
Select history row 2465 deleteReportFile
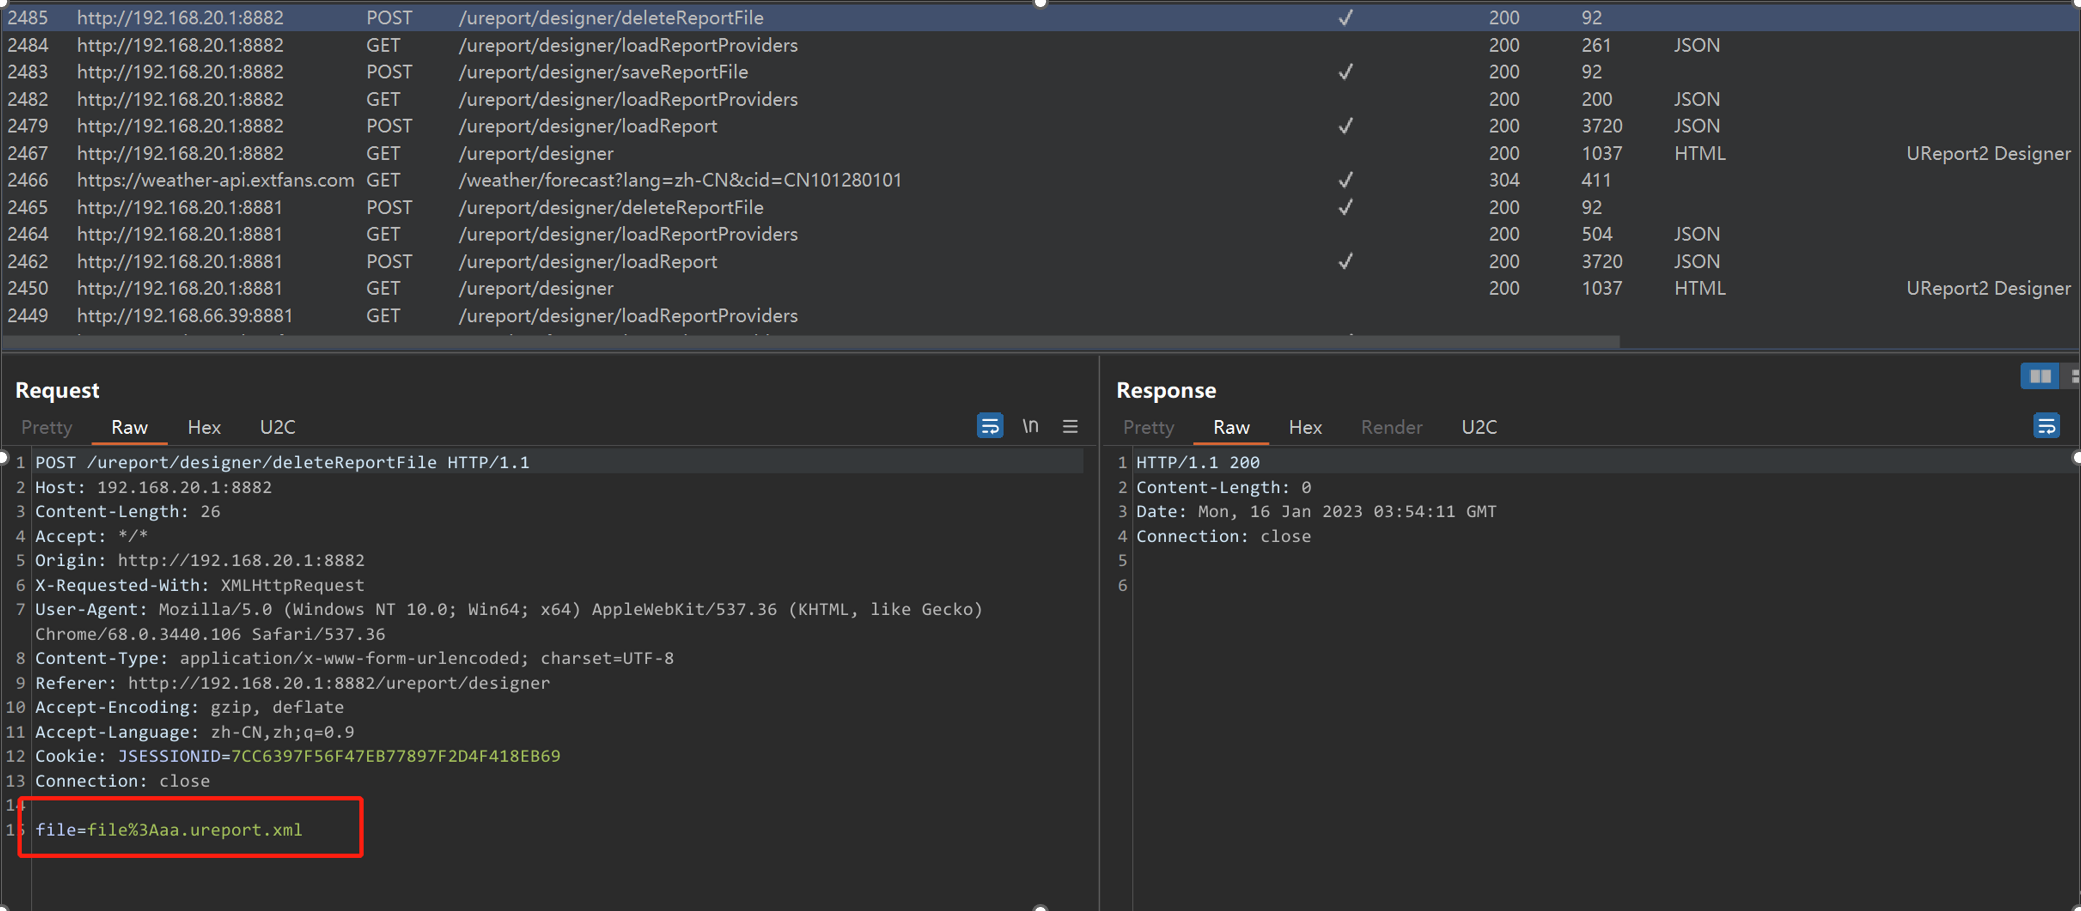point(1040,207)
